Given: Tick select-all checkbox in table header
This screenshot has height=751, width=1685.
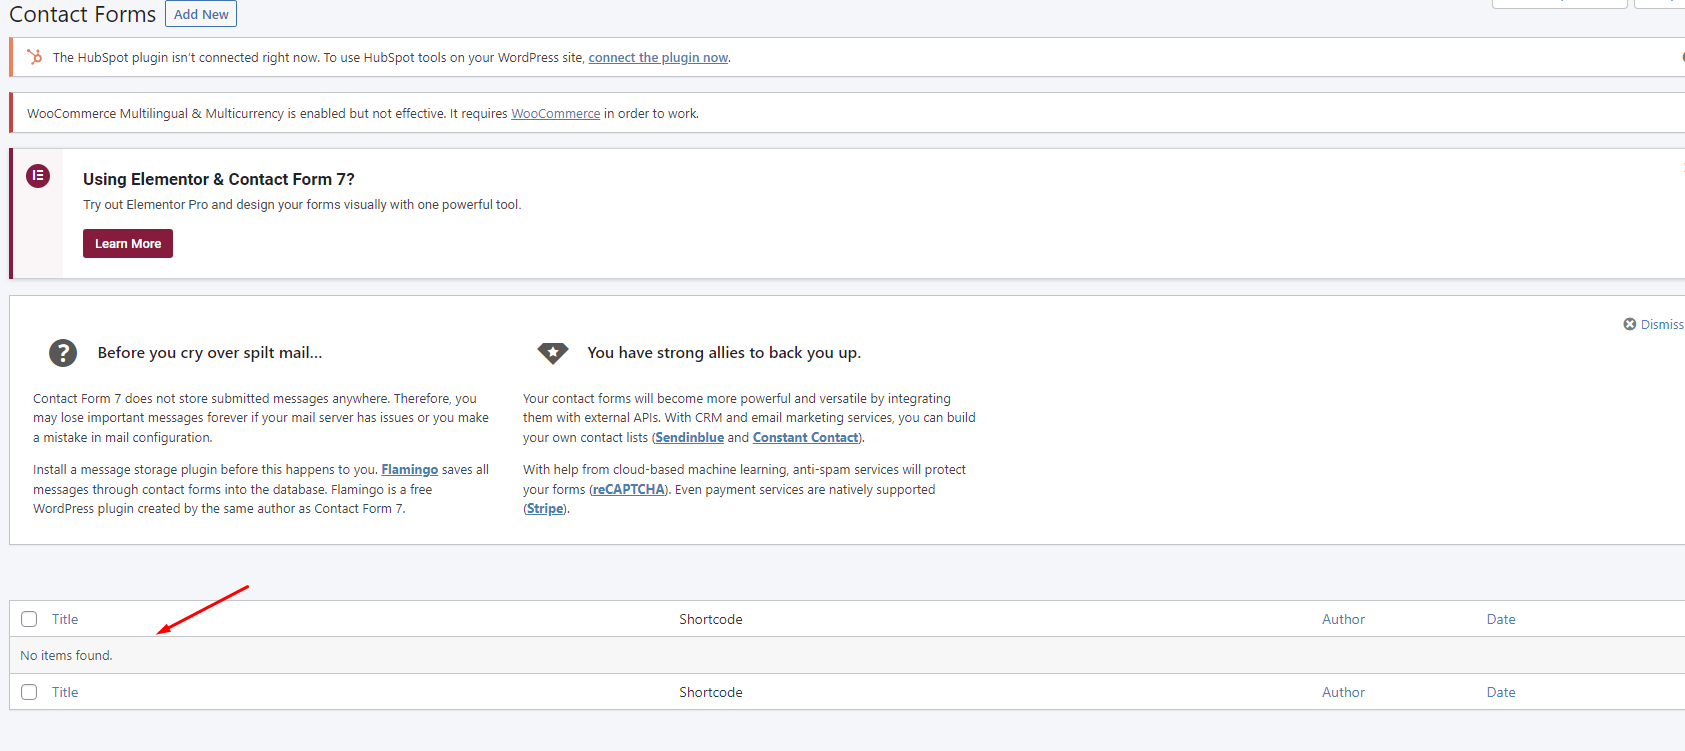Looking at the screenshot, I should (29, 619).
